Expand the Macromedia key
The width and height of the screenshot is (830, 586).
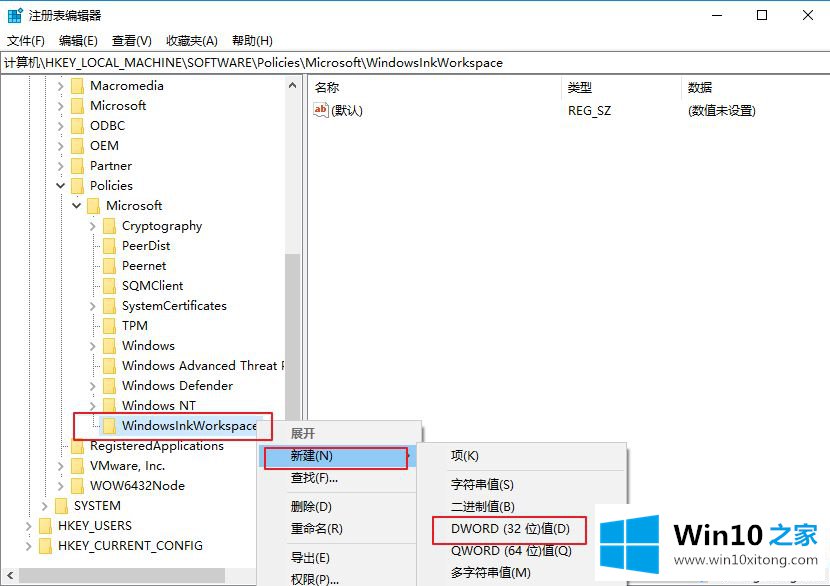pos(60,86)
